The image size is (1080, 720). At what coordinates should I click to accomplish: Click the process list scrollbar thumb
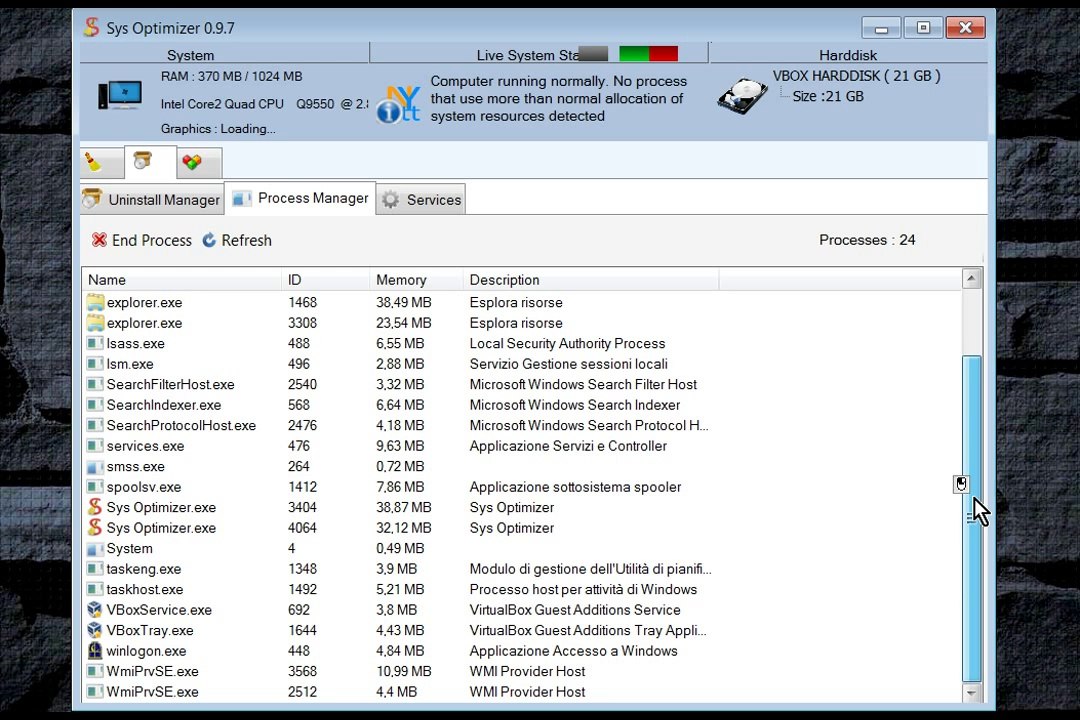[x=971, y=518]
